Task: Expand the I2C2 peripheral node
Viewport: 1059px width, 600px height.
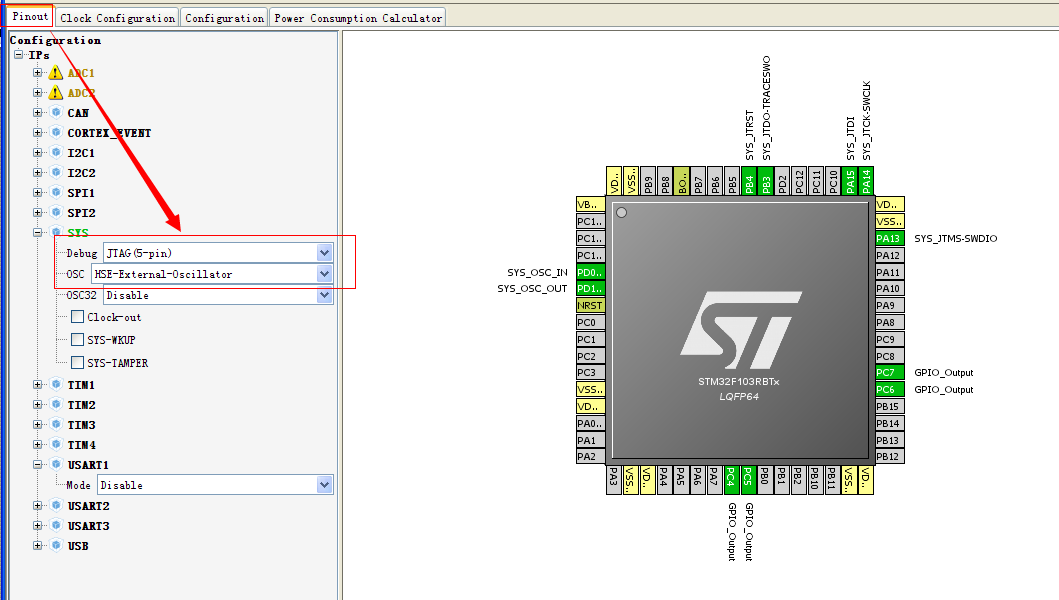Action: pyautogui.click(x=38, y=172)
